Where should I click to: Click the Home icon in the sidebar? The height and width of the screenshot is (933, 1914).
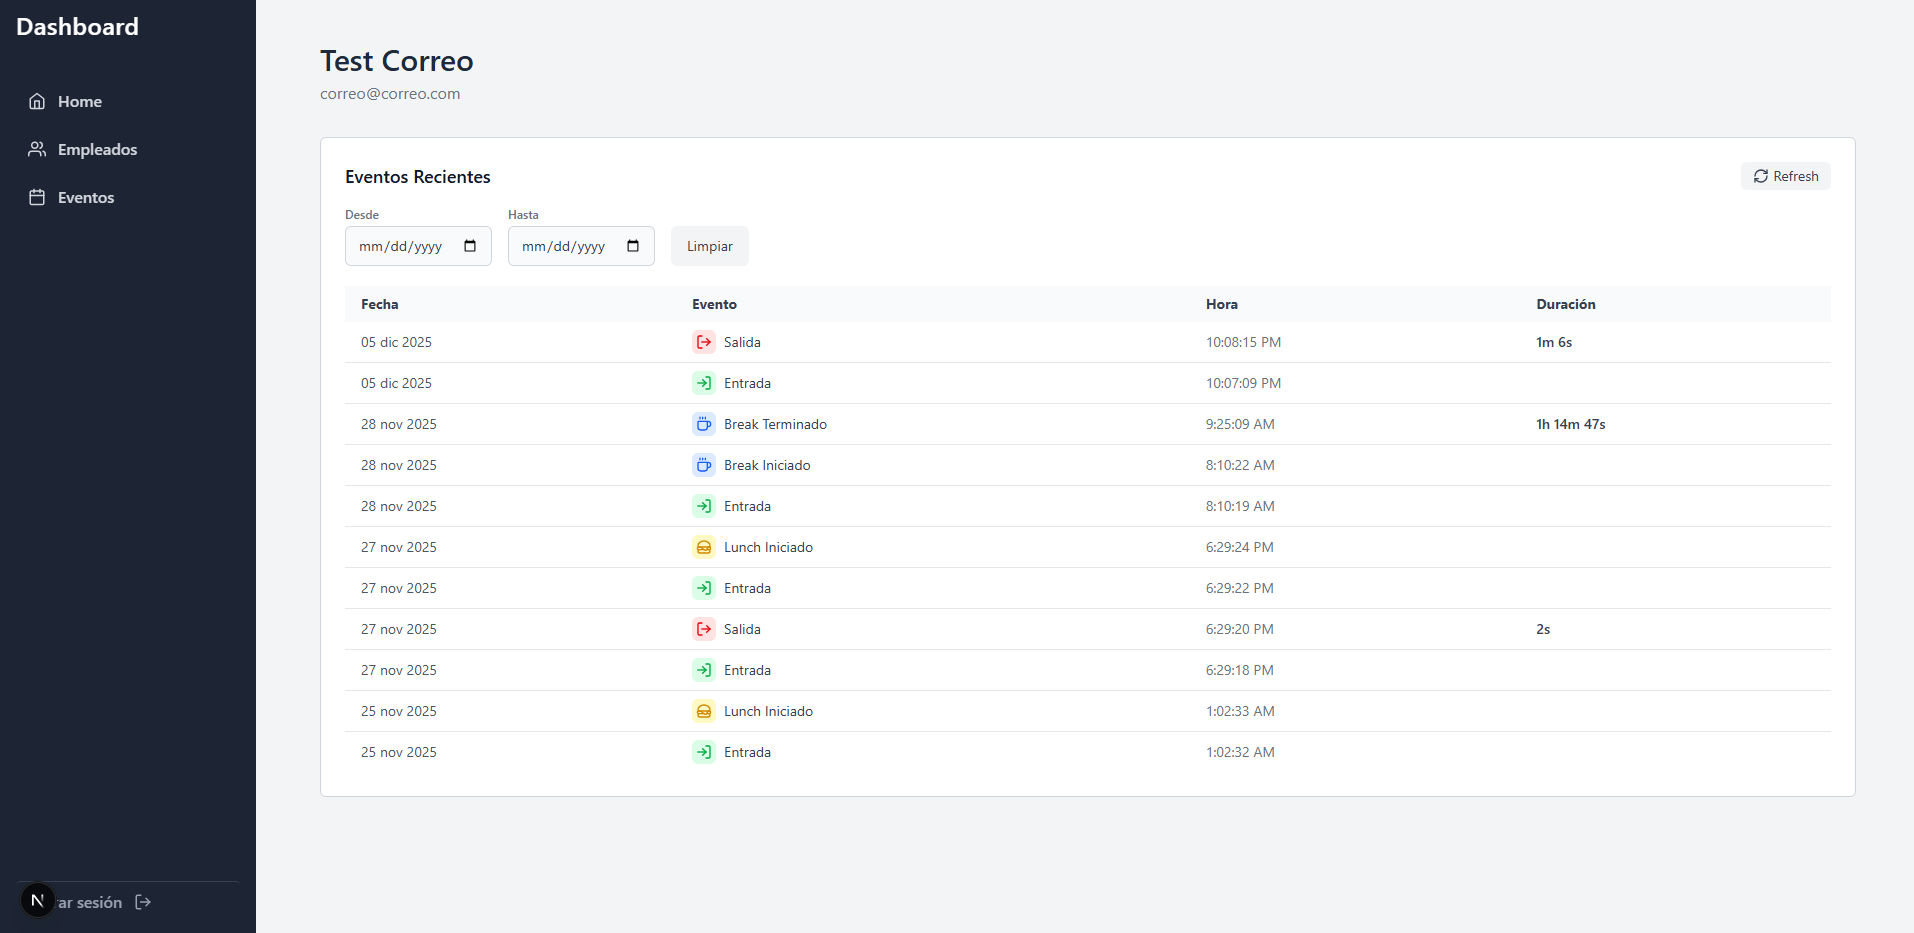click(x=37, y=101)
